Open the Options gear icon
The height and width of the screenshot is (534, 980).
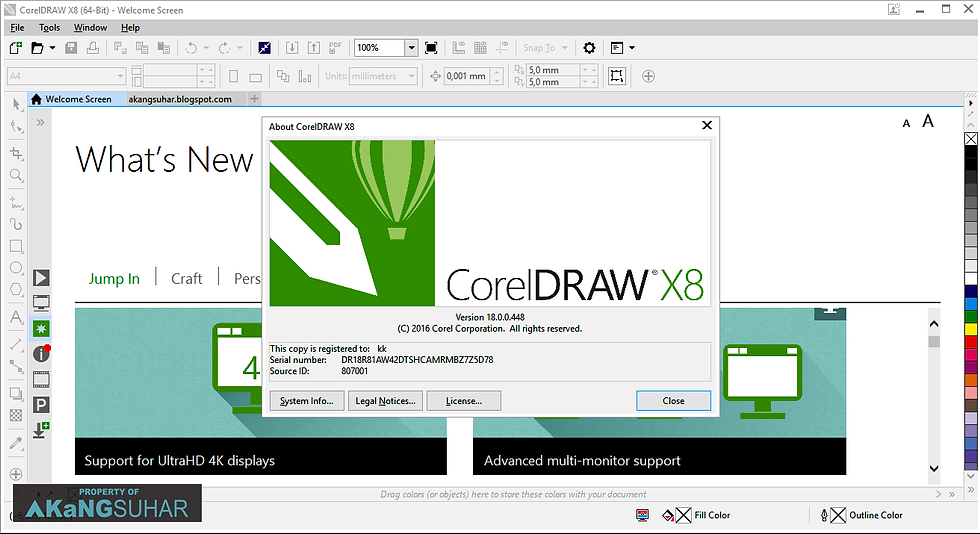click(x=589, y=48)
